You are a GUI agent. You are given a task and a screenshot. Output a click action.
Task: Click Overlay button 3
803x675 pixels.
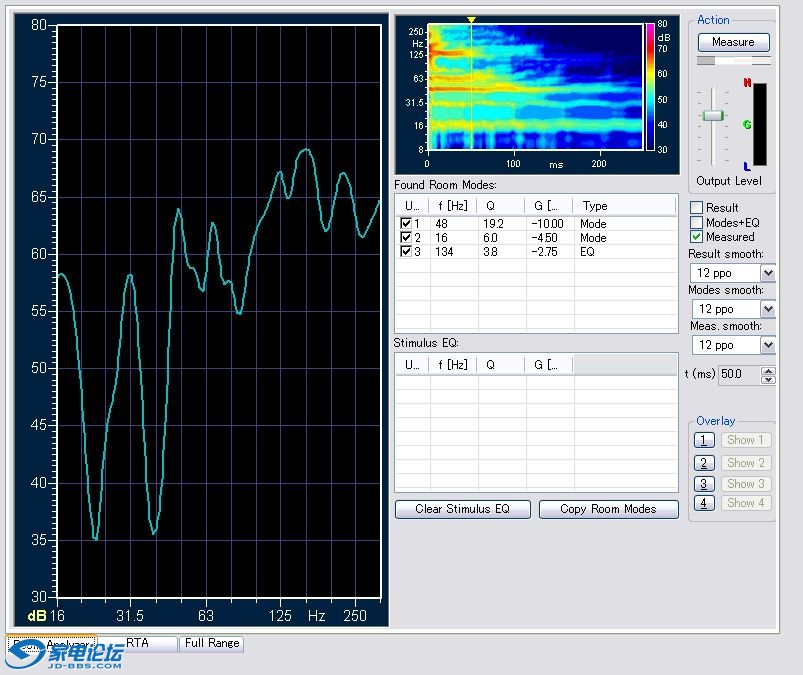coord(705,484)
